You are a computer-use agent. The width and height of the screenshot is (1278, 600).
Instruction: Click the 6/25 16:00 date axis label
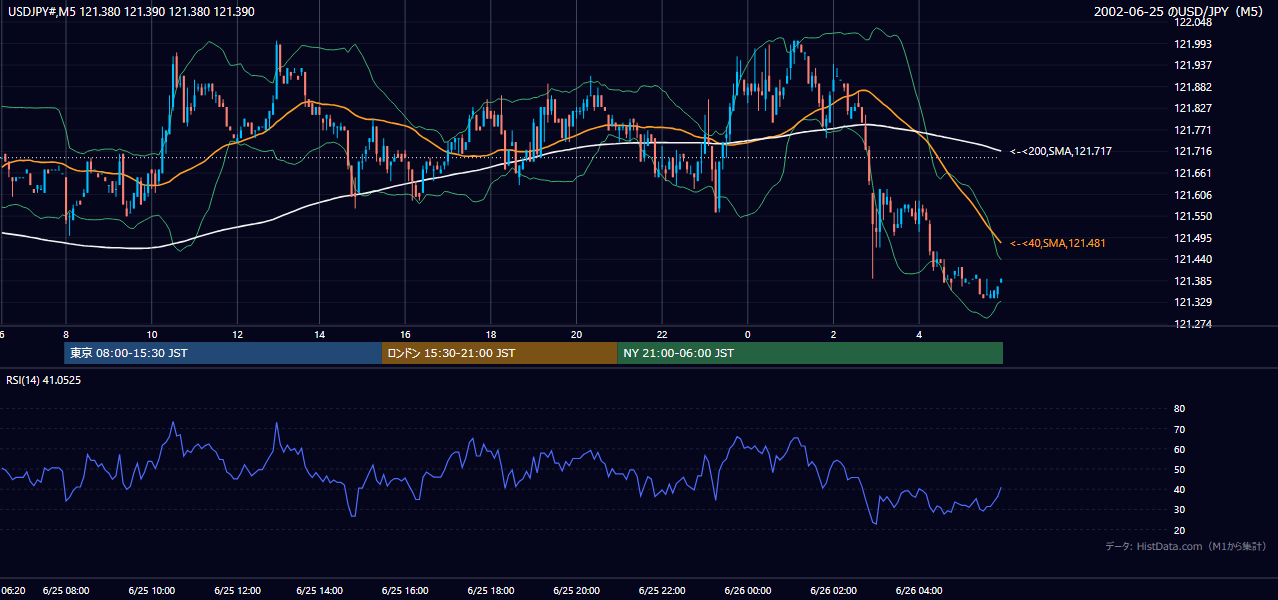407,590
